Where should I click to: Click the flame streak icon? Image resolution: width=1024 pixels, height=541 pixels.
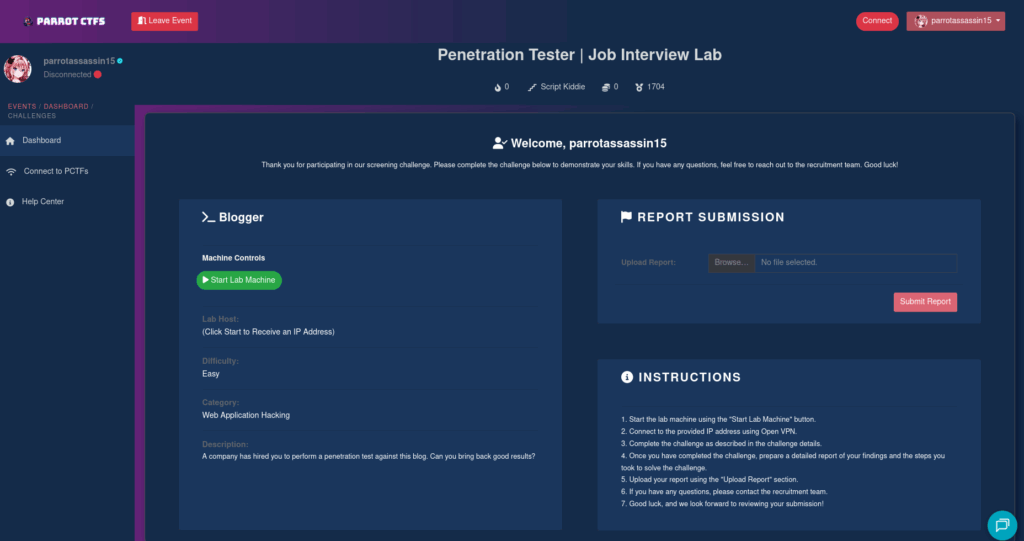497,87
